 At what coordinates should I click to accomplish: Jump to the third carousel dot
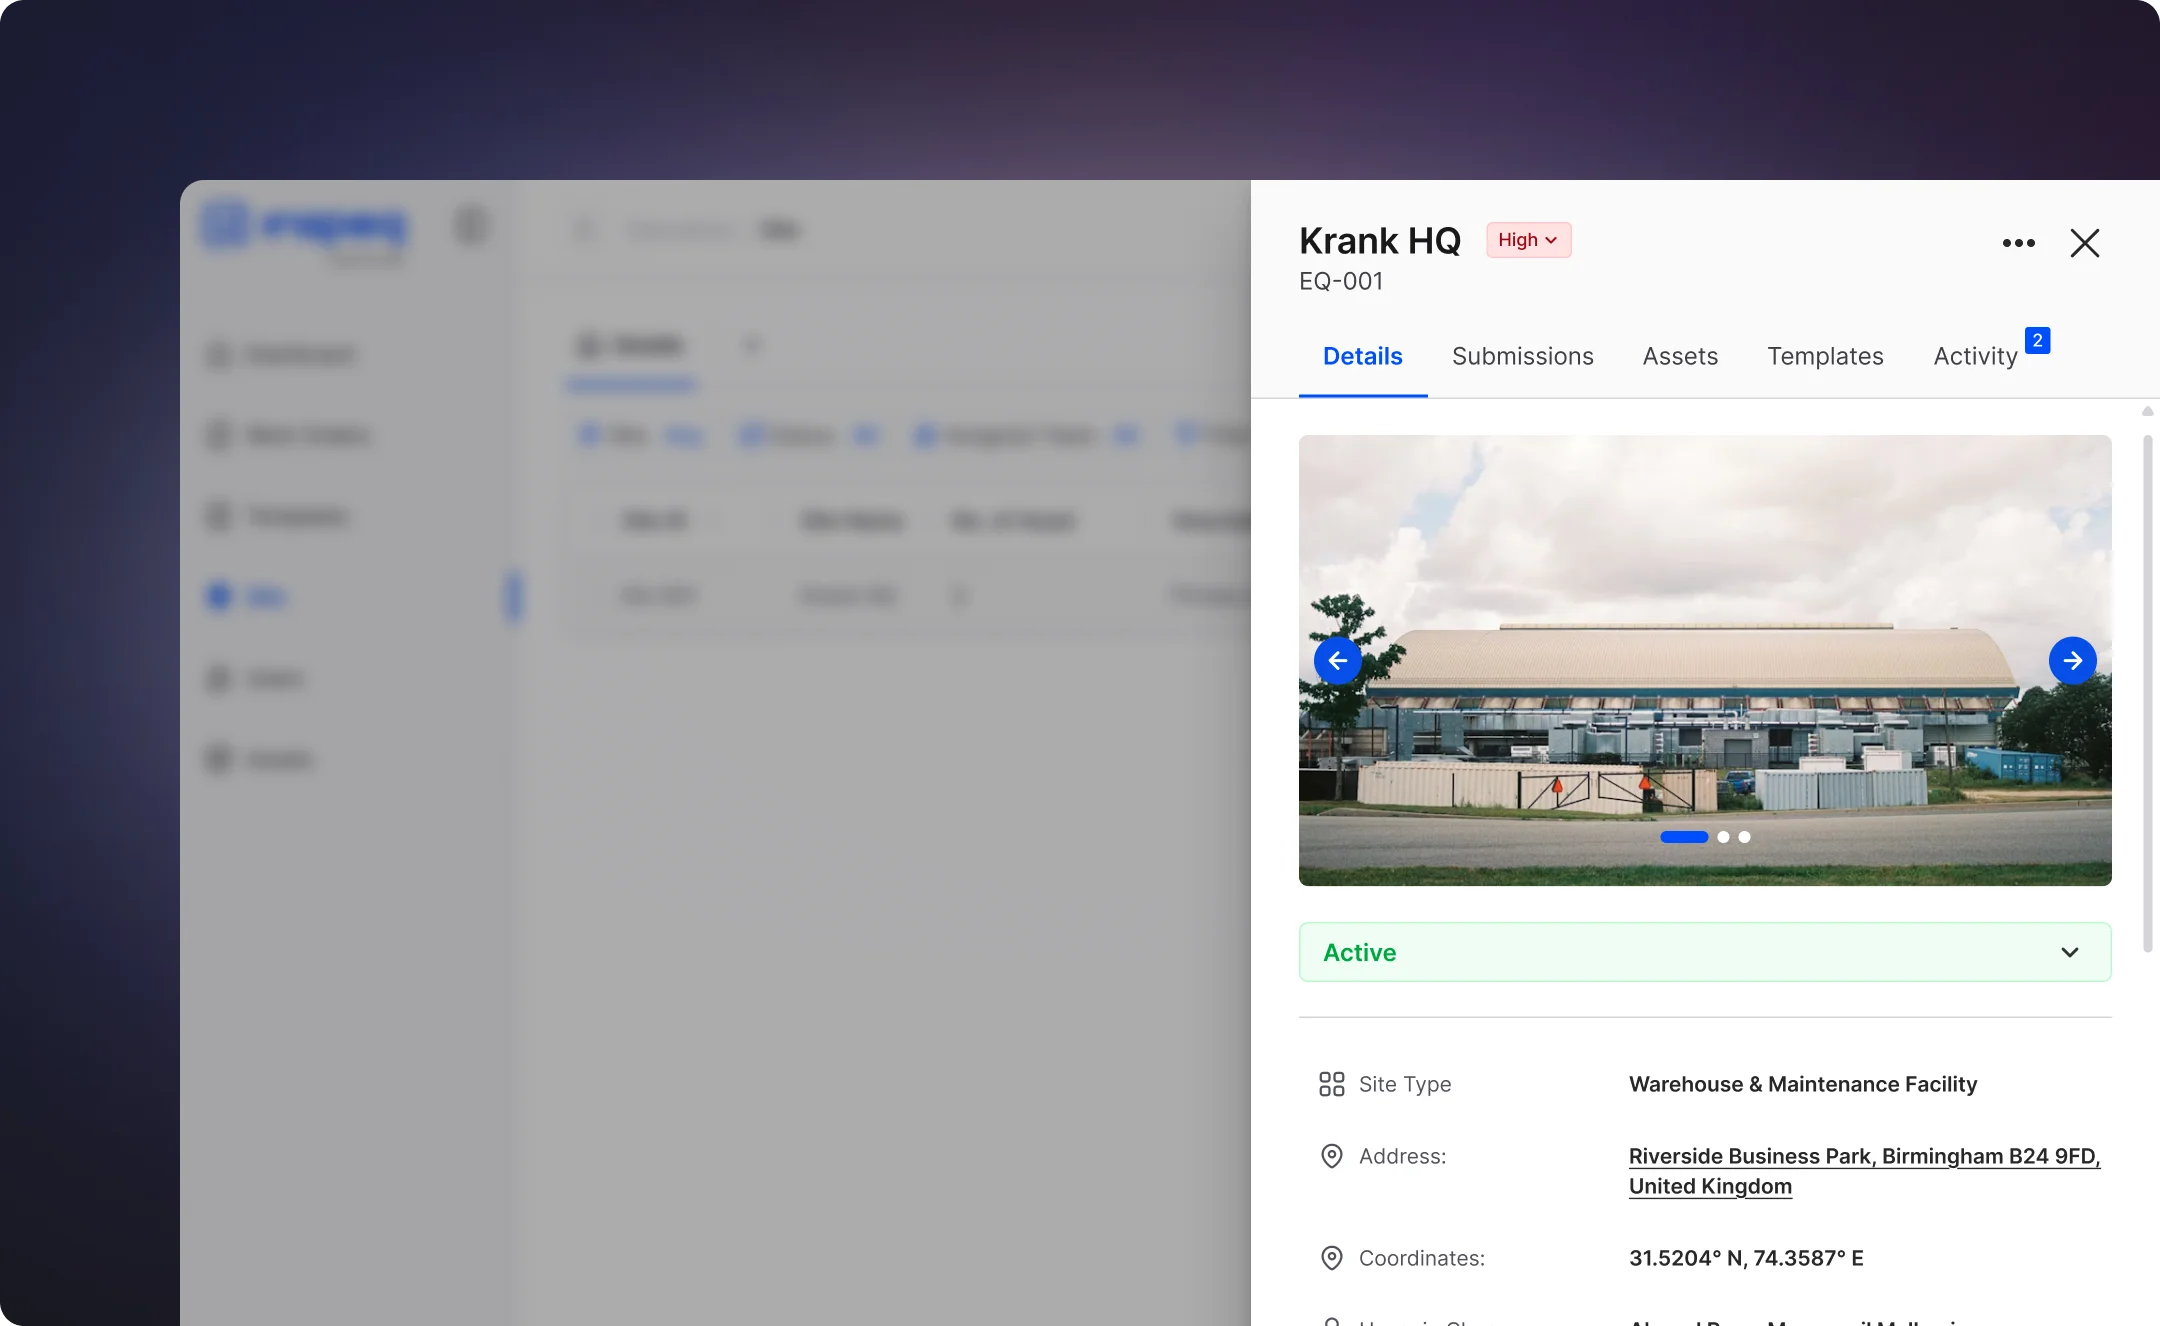[x=1744, y=837]
